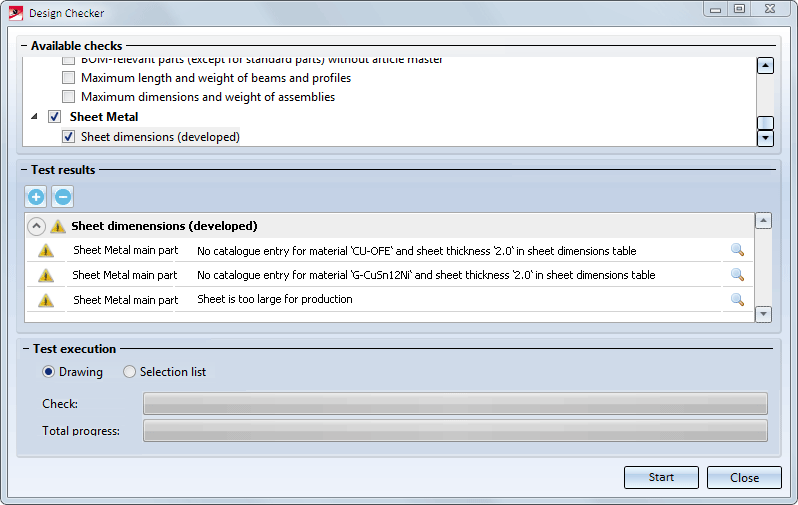The width and height of the screenshot is (798, 505).
Task: Click the Design Checker title bar app icon
Action: click(16, 13)
